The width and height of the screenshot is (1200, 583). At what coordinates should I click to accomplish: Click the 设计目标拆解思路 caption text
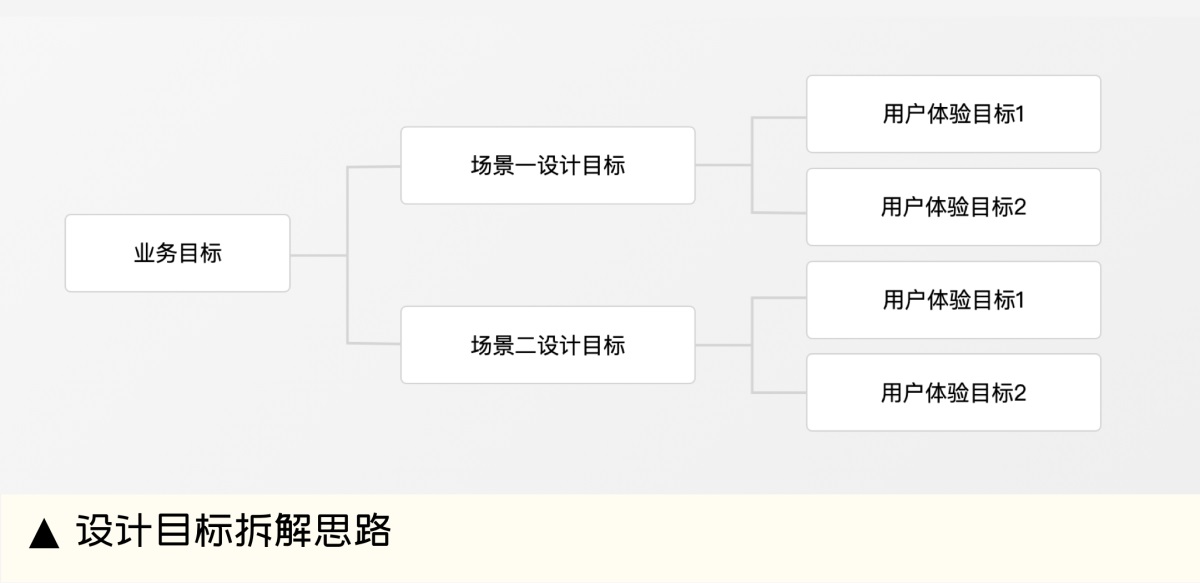[x=233, y=531]
